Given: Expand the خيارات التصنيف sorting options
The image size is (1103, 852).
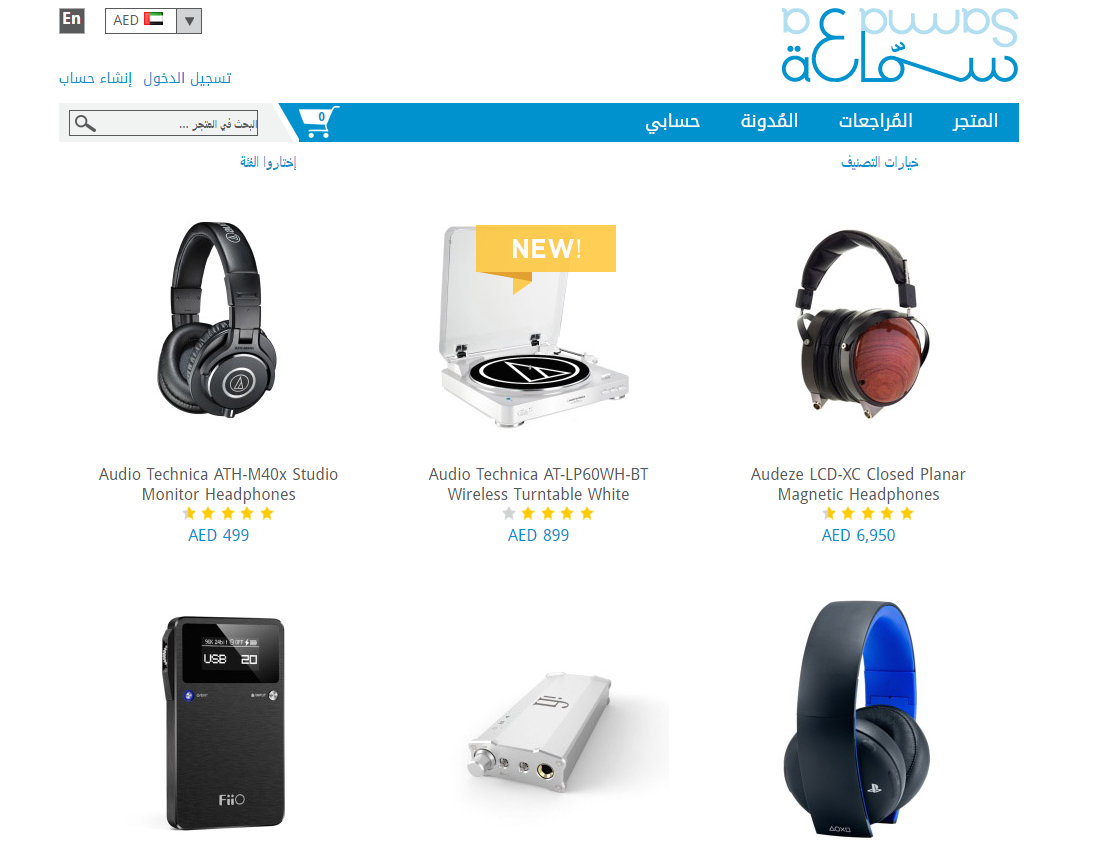Looking at the screenshot, I should coord(879,163).
